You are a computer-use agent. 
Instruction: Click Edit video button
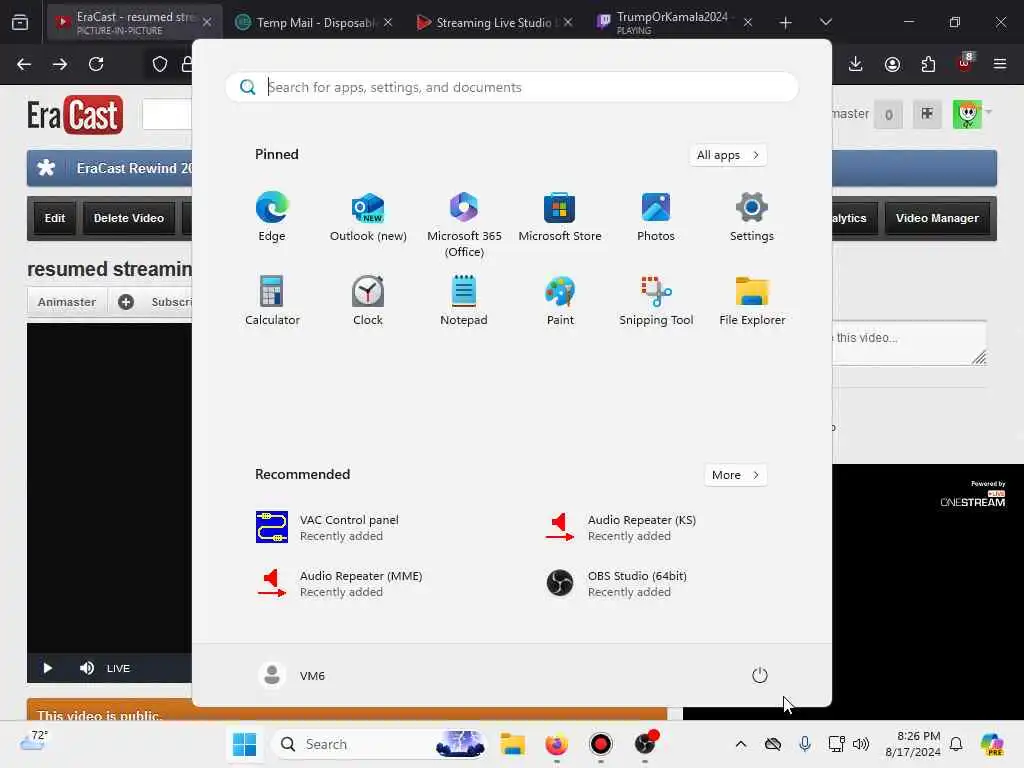pyautogui.click(x=55, y=218)
